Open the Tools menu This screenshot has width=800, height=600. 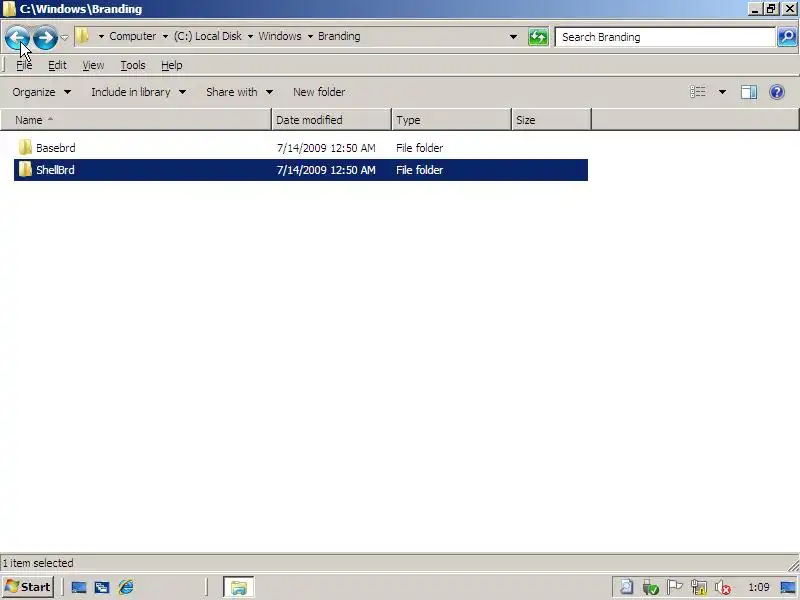click(133, 65)
